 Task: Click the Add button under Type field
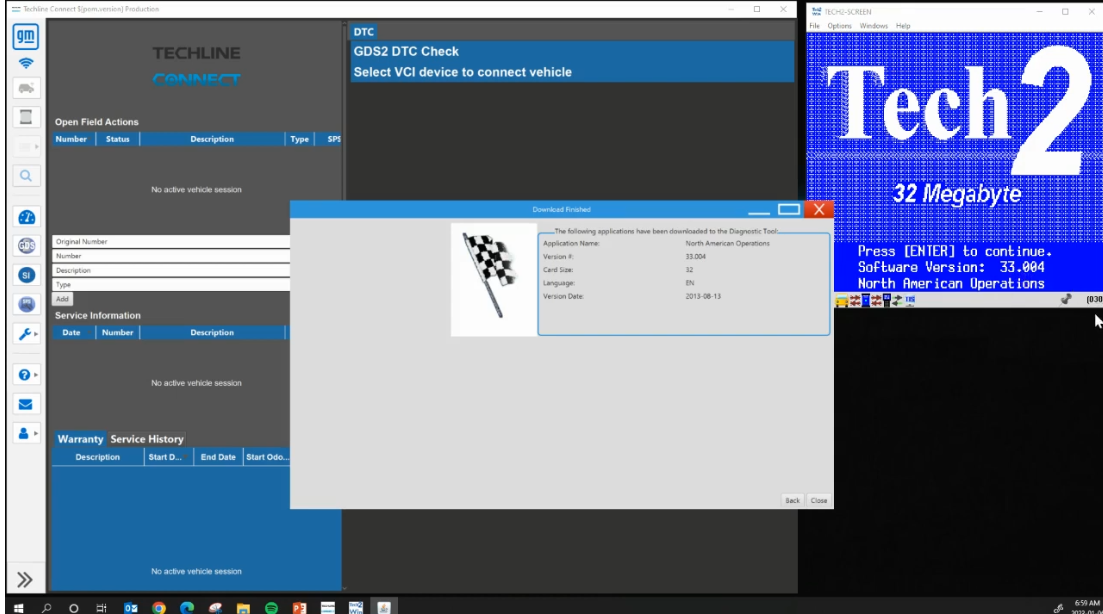point(63,299)
